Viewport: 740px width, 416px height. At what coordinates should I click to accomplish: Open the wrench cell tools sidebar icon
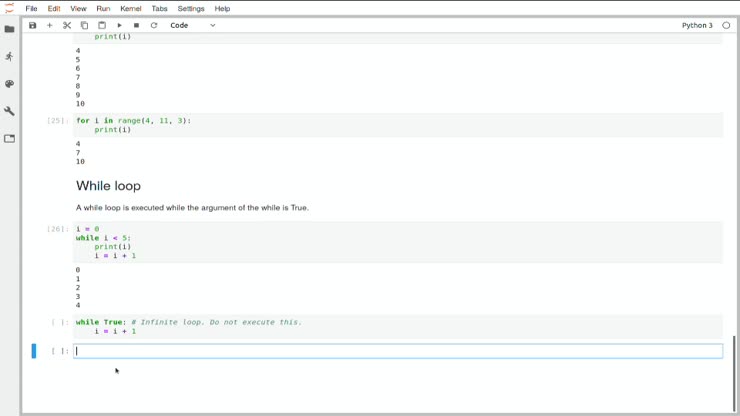[x=9, y=111]
